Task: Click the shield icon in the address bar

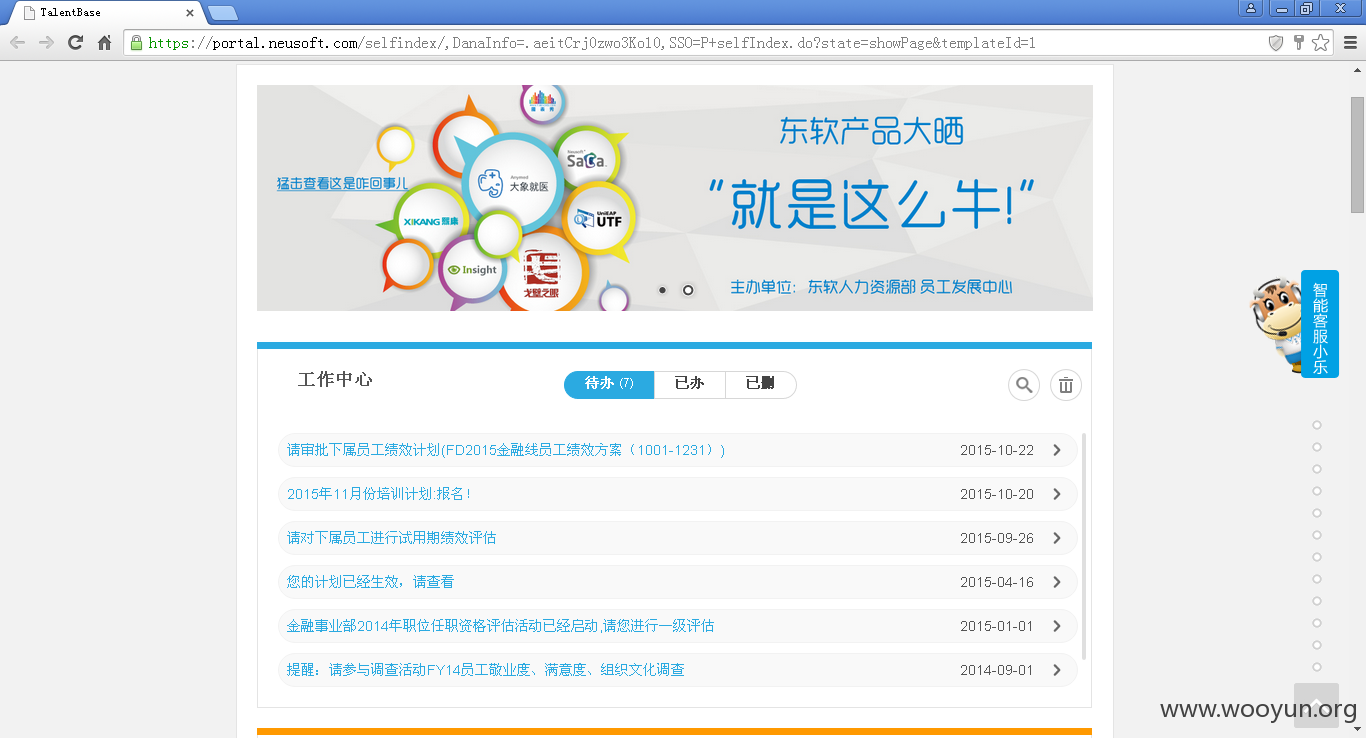Action: [1276, 43]
